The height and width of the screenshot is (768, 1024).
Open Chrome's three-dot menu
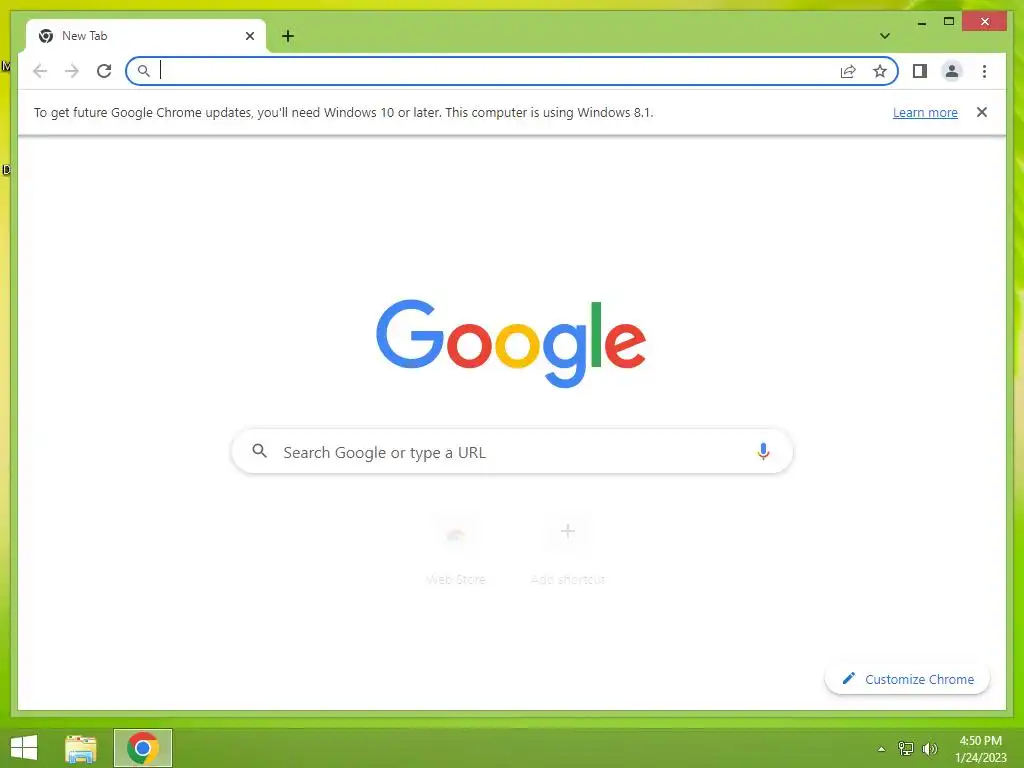[984, 71]
